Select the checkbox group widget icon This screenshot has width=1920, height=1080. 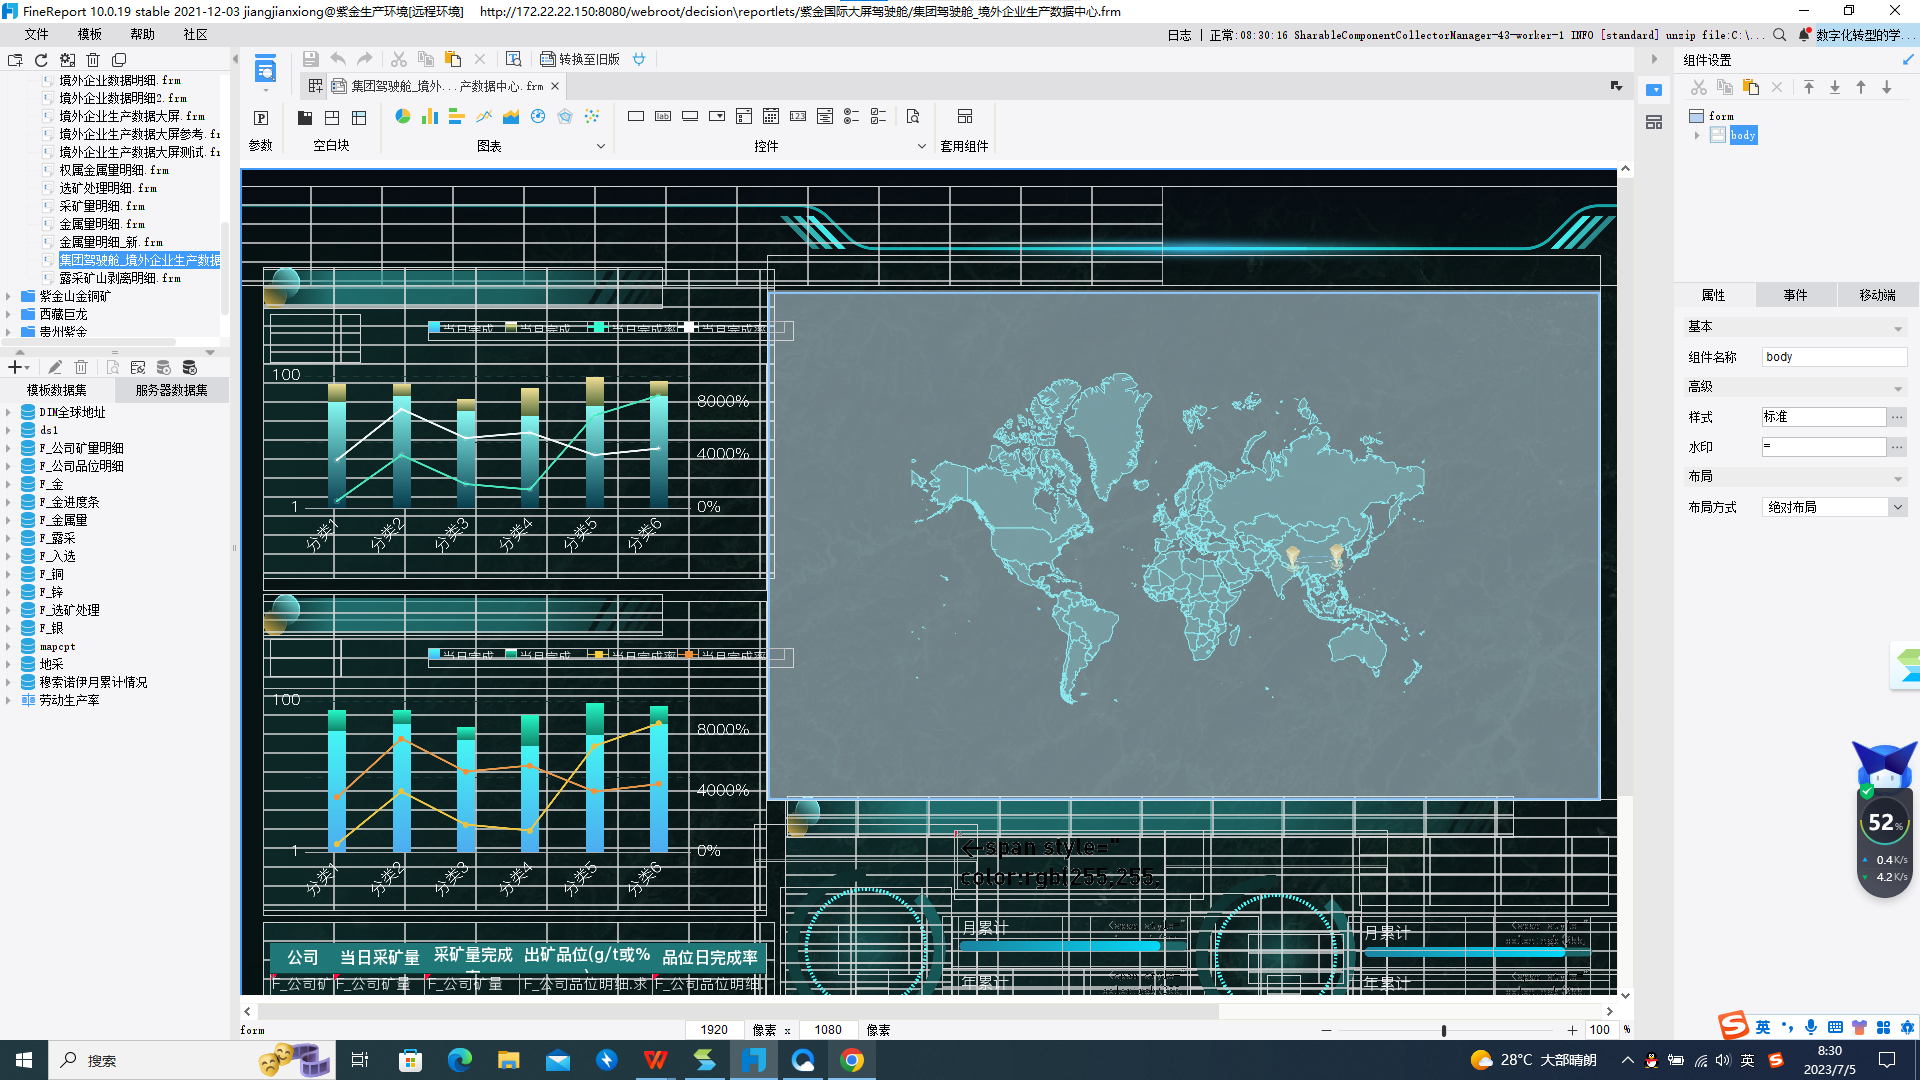click(879, 116)
